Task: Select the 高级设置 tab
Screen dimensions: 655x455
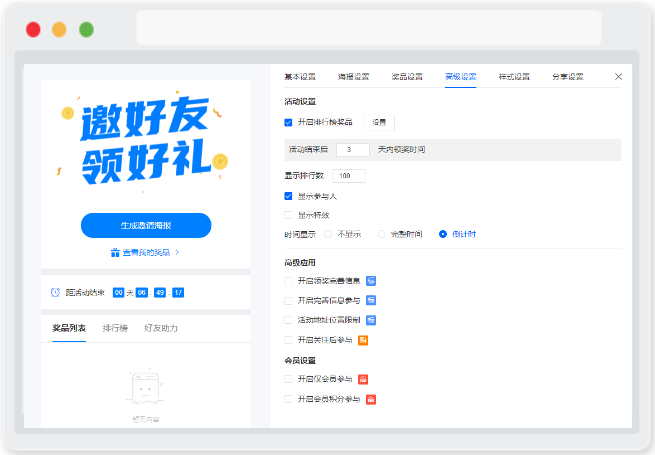Action: tap(460, 77)
